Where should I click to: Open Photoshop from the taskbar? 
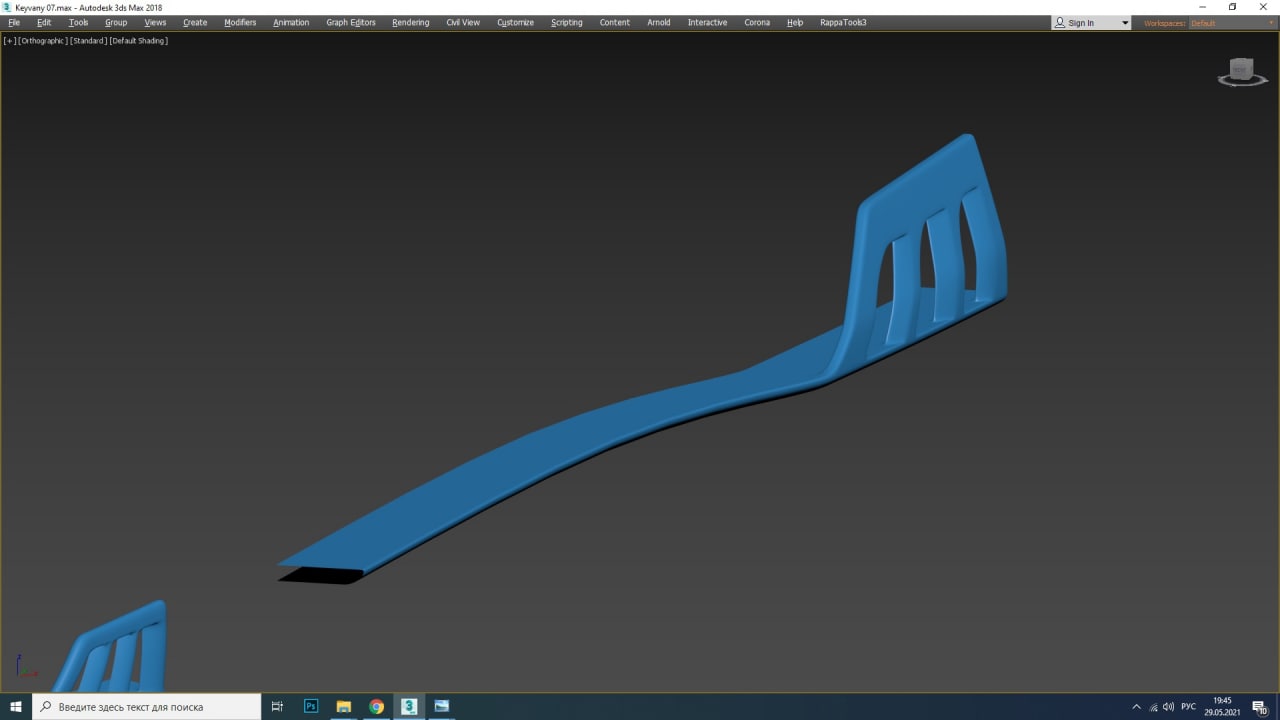(x=311, y=706)
